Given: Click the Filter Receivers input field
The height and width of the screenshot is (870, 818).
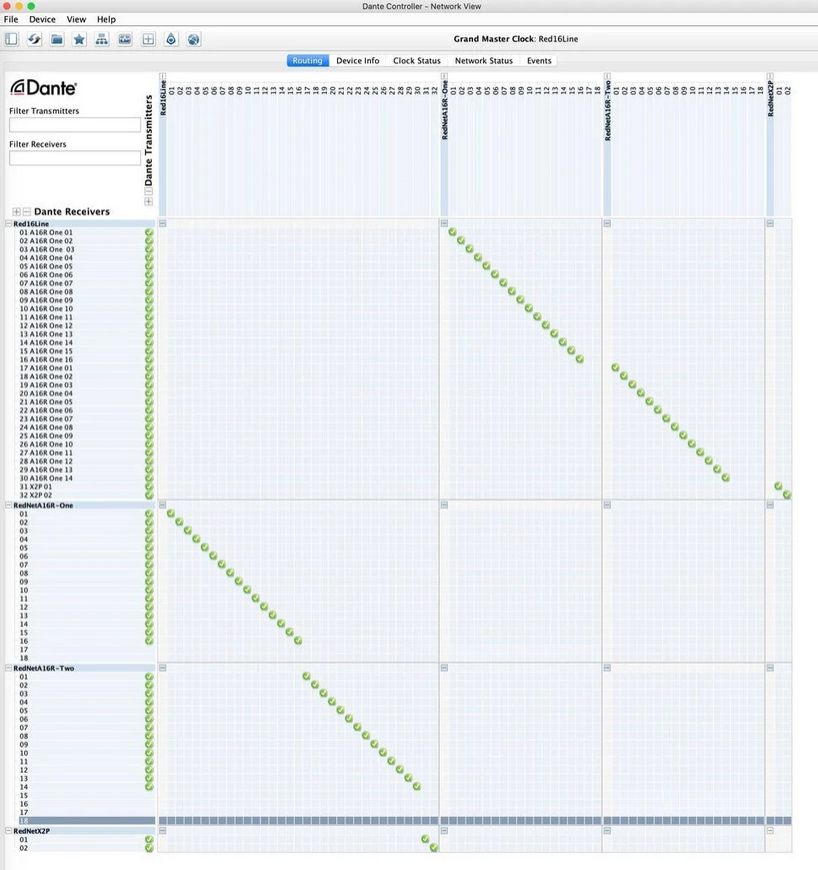Looking at the screenshot, I should tap(75, 158).
